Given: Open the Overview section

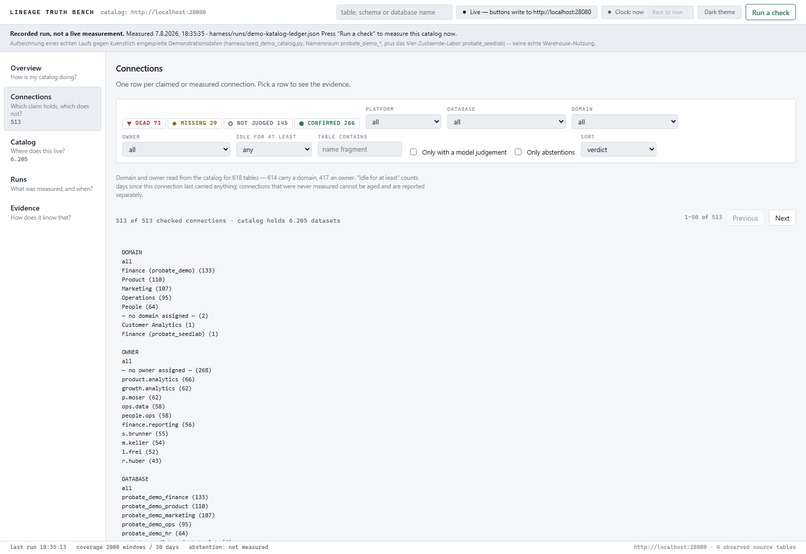Looking at the screenshot, I should click(x=52, y=72).
